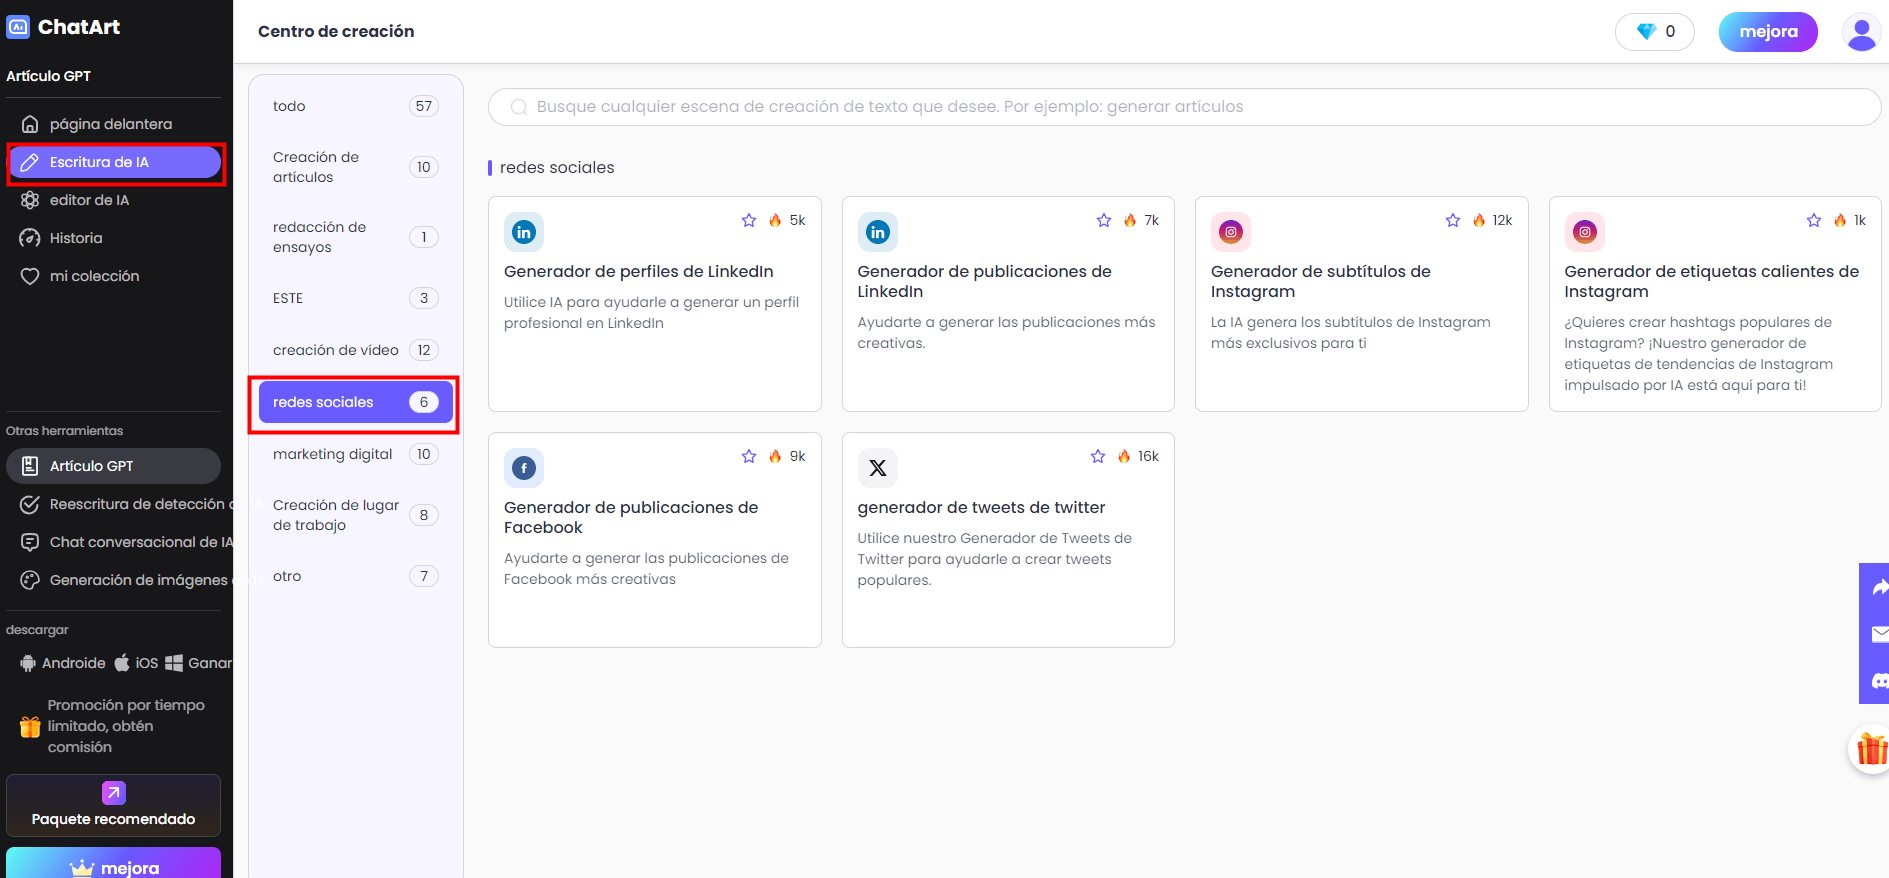
Task: Open the user profile avatar
Action: point(1861,32)
